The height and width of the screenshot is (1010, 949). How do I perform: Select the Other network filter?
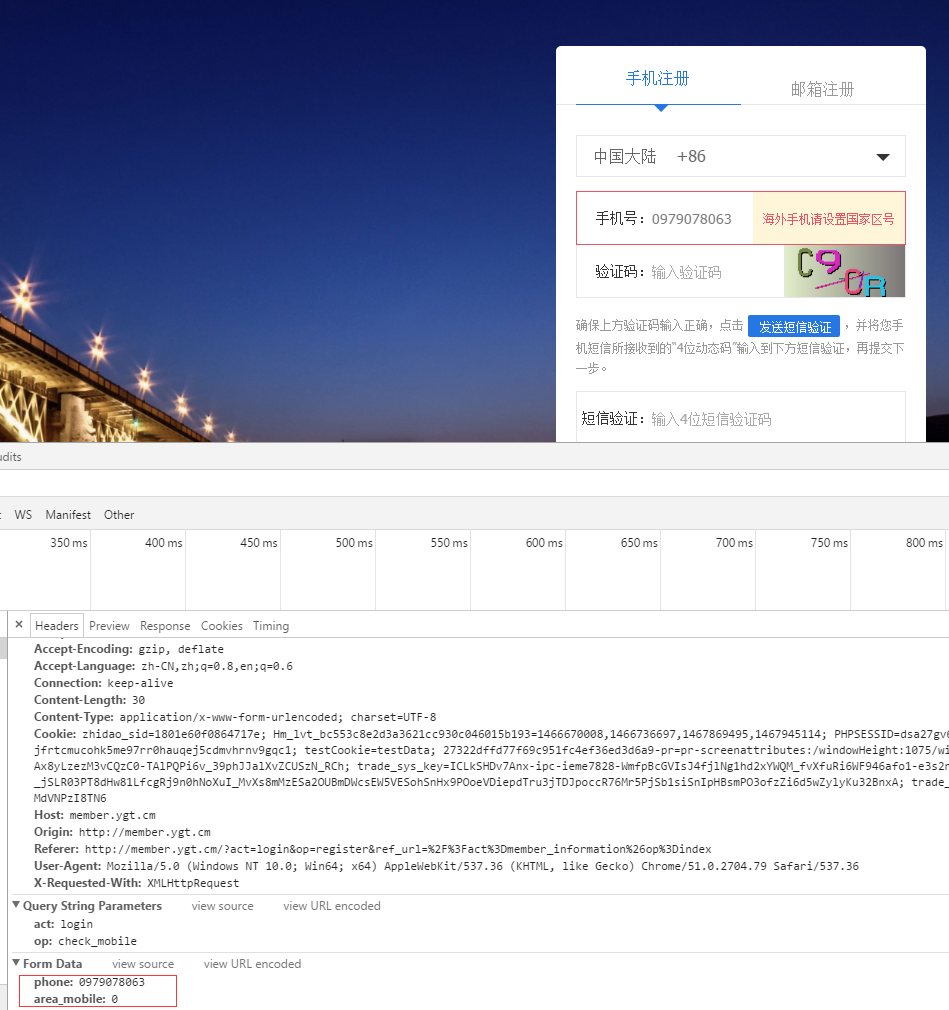point(118,514)
